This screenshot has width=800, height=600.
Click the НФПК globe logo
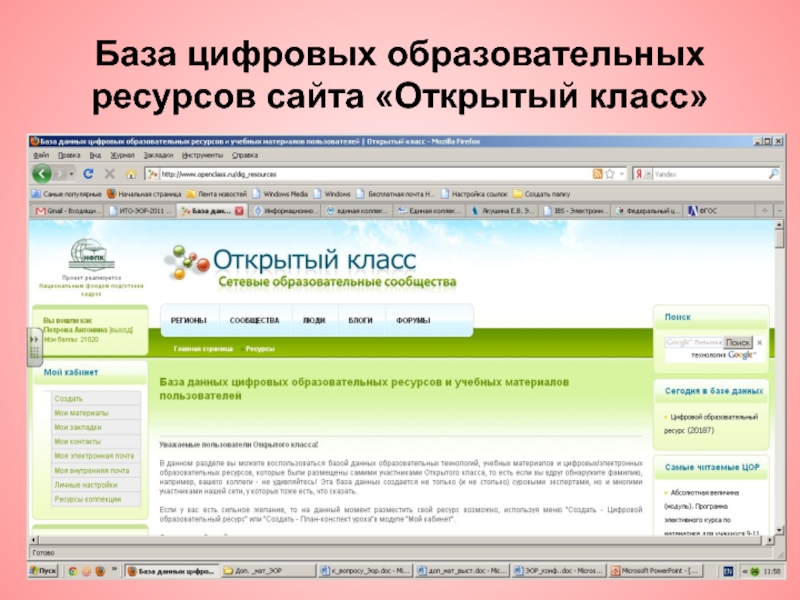point(91,255)
